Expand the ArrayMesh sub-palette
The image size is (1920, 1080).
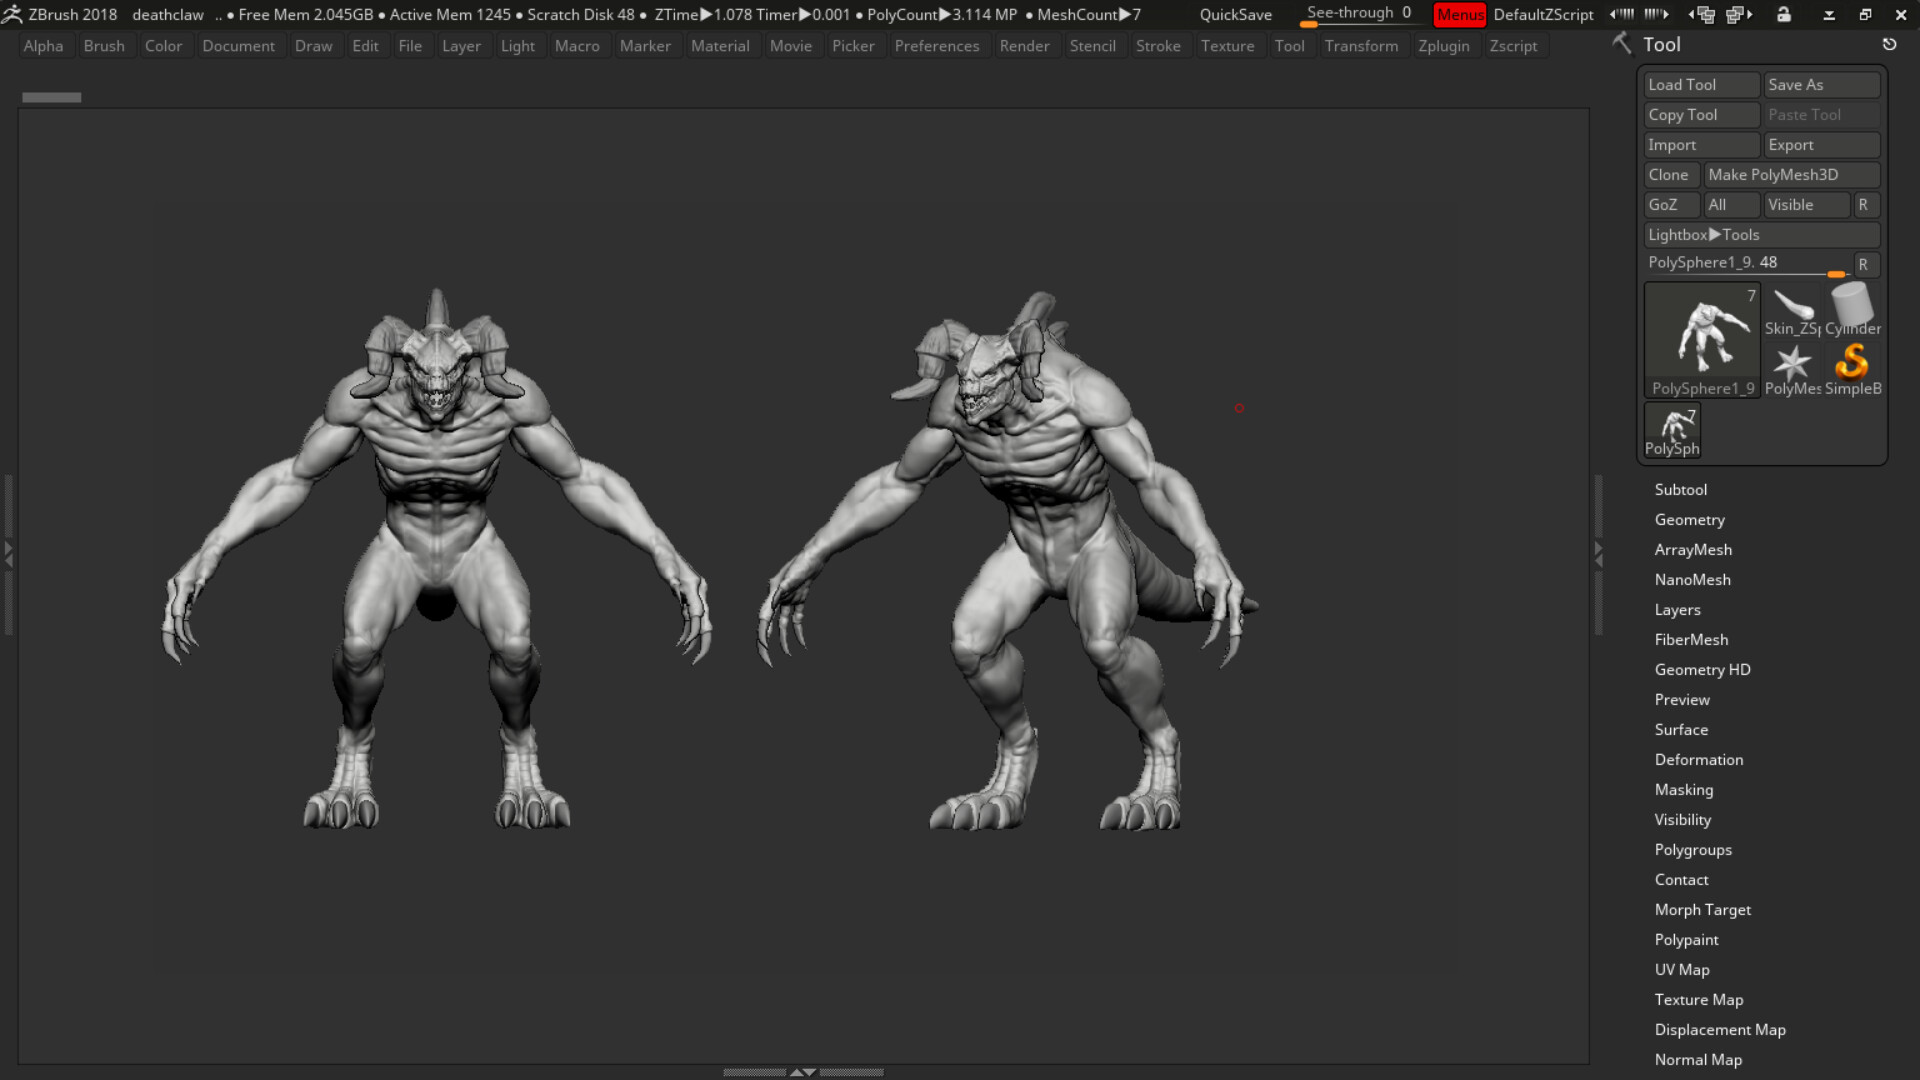1693,549
